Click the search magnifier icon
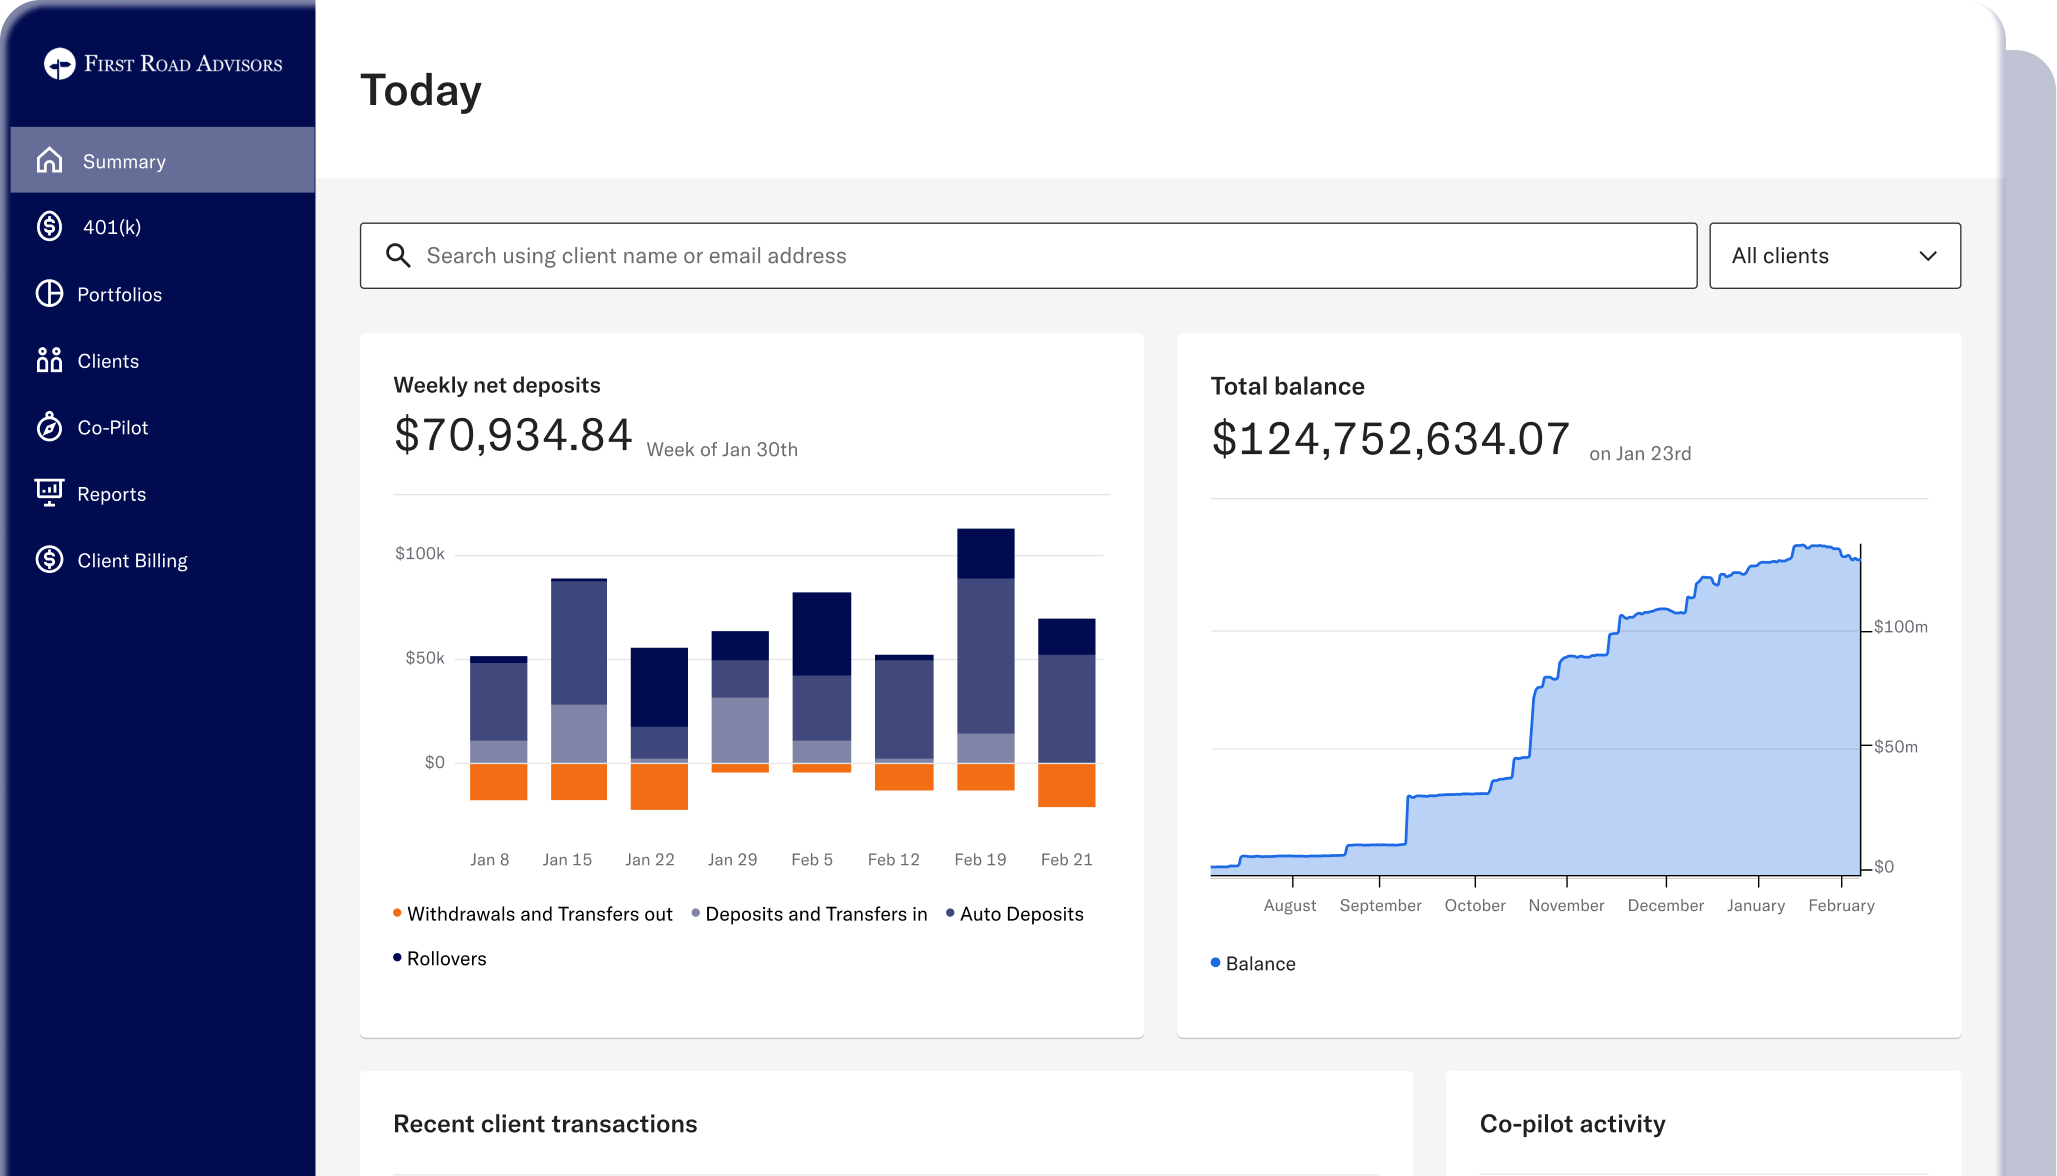This screenshot has height=1176, width=2057. click(x=398, y=256)
